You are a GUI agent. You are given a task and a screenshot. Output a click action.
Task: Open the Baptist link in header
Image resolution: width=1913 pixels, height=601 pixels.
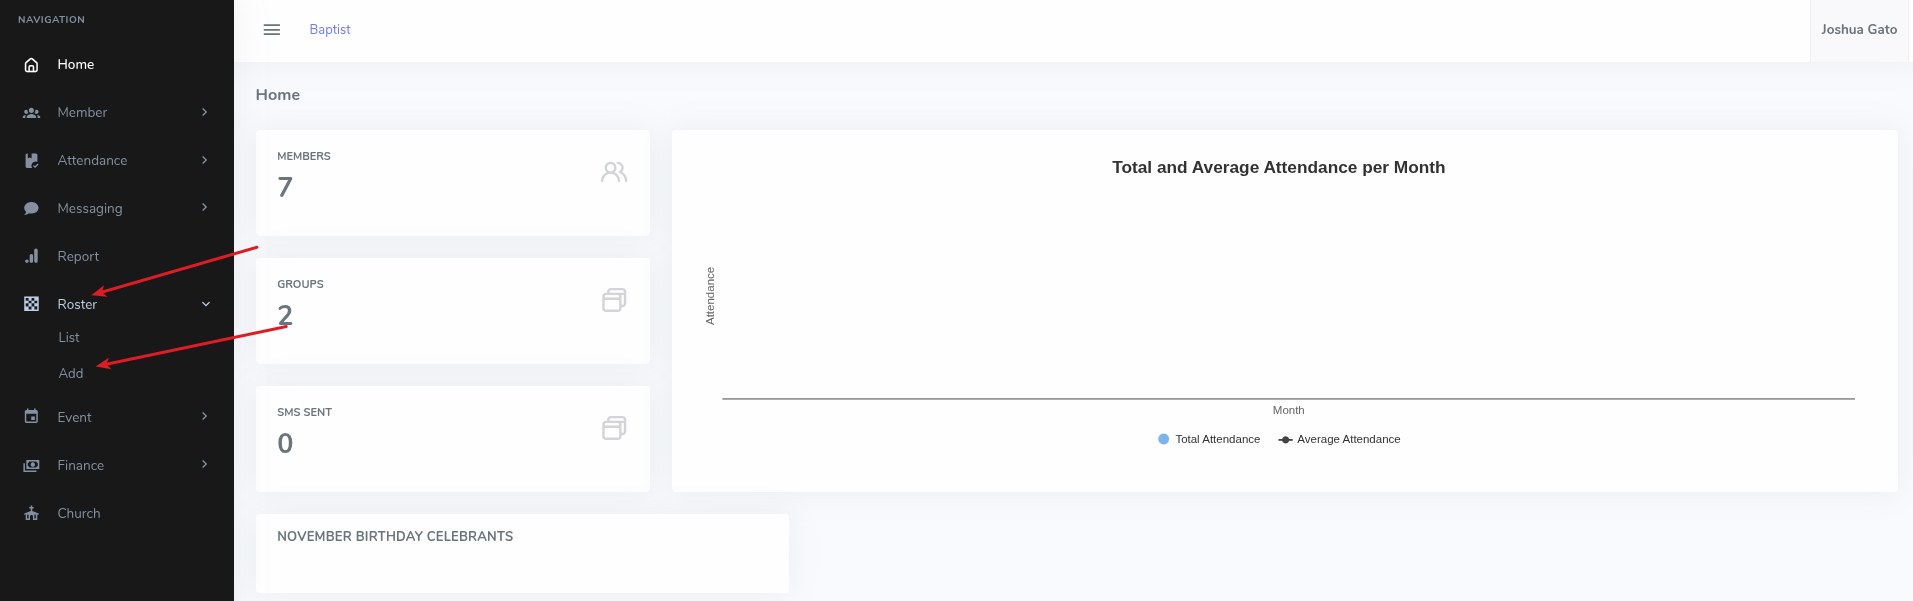[x=330, y=30]
